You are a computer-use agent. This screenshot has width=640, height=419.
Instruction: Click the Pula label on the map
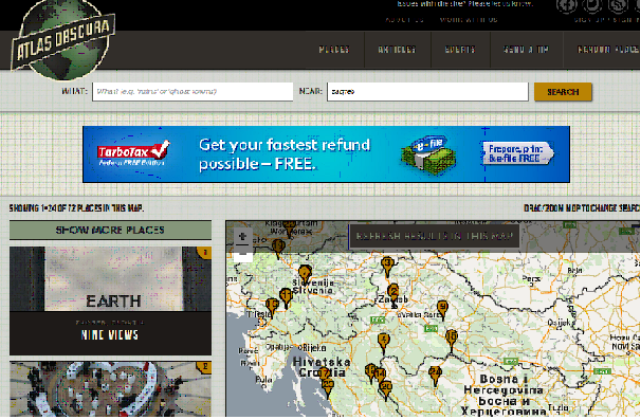[263, 379]
